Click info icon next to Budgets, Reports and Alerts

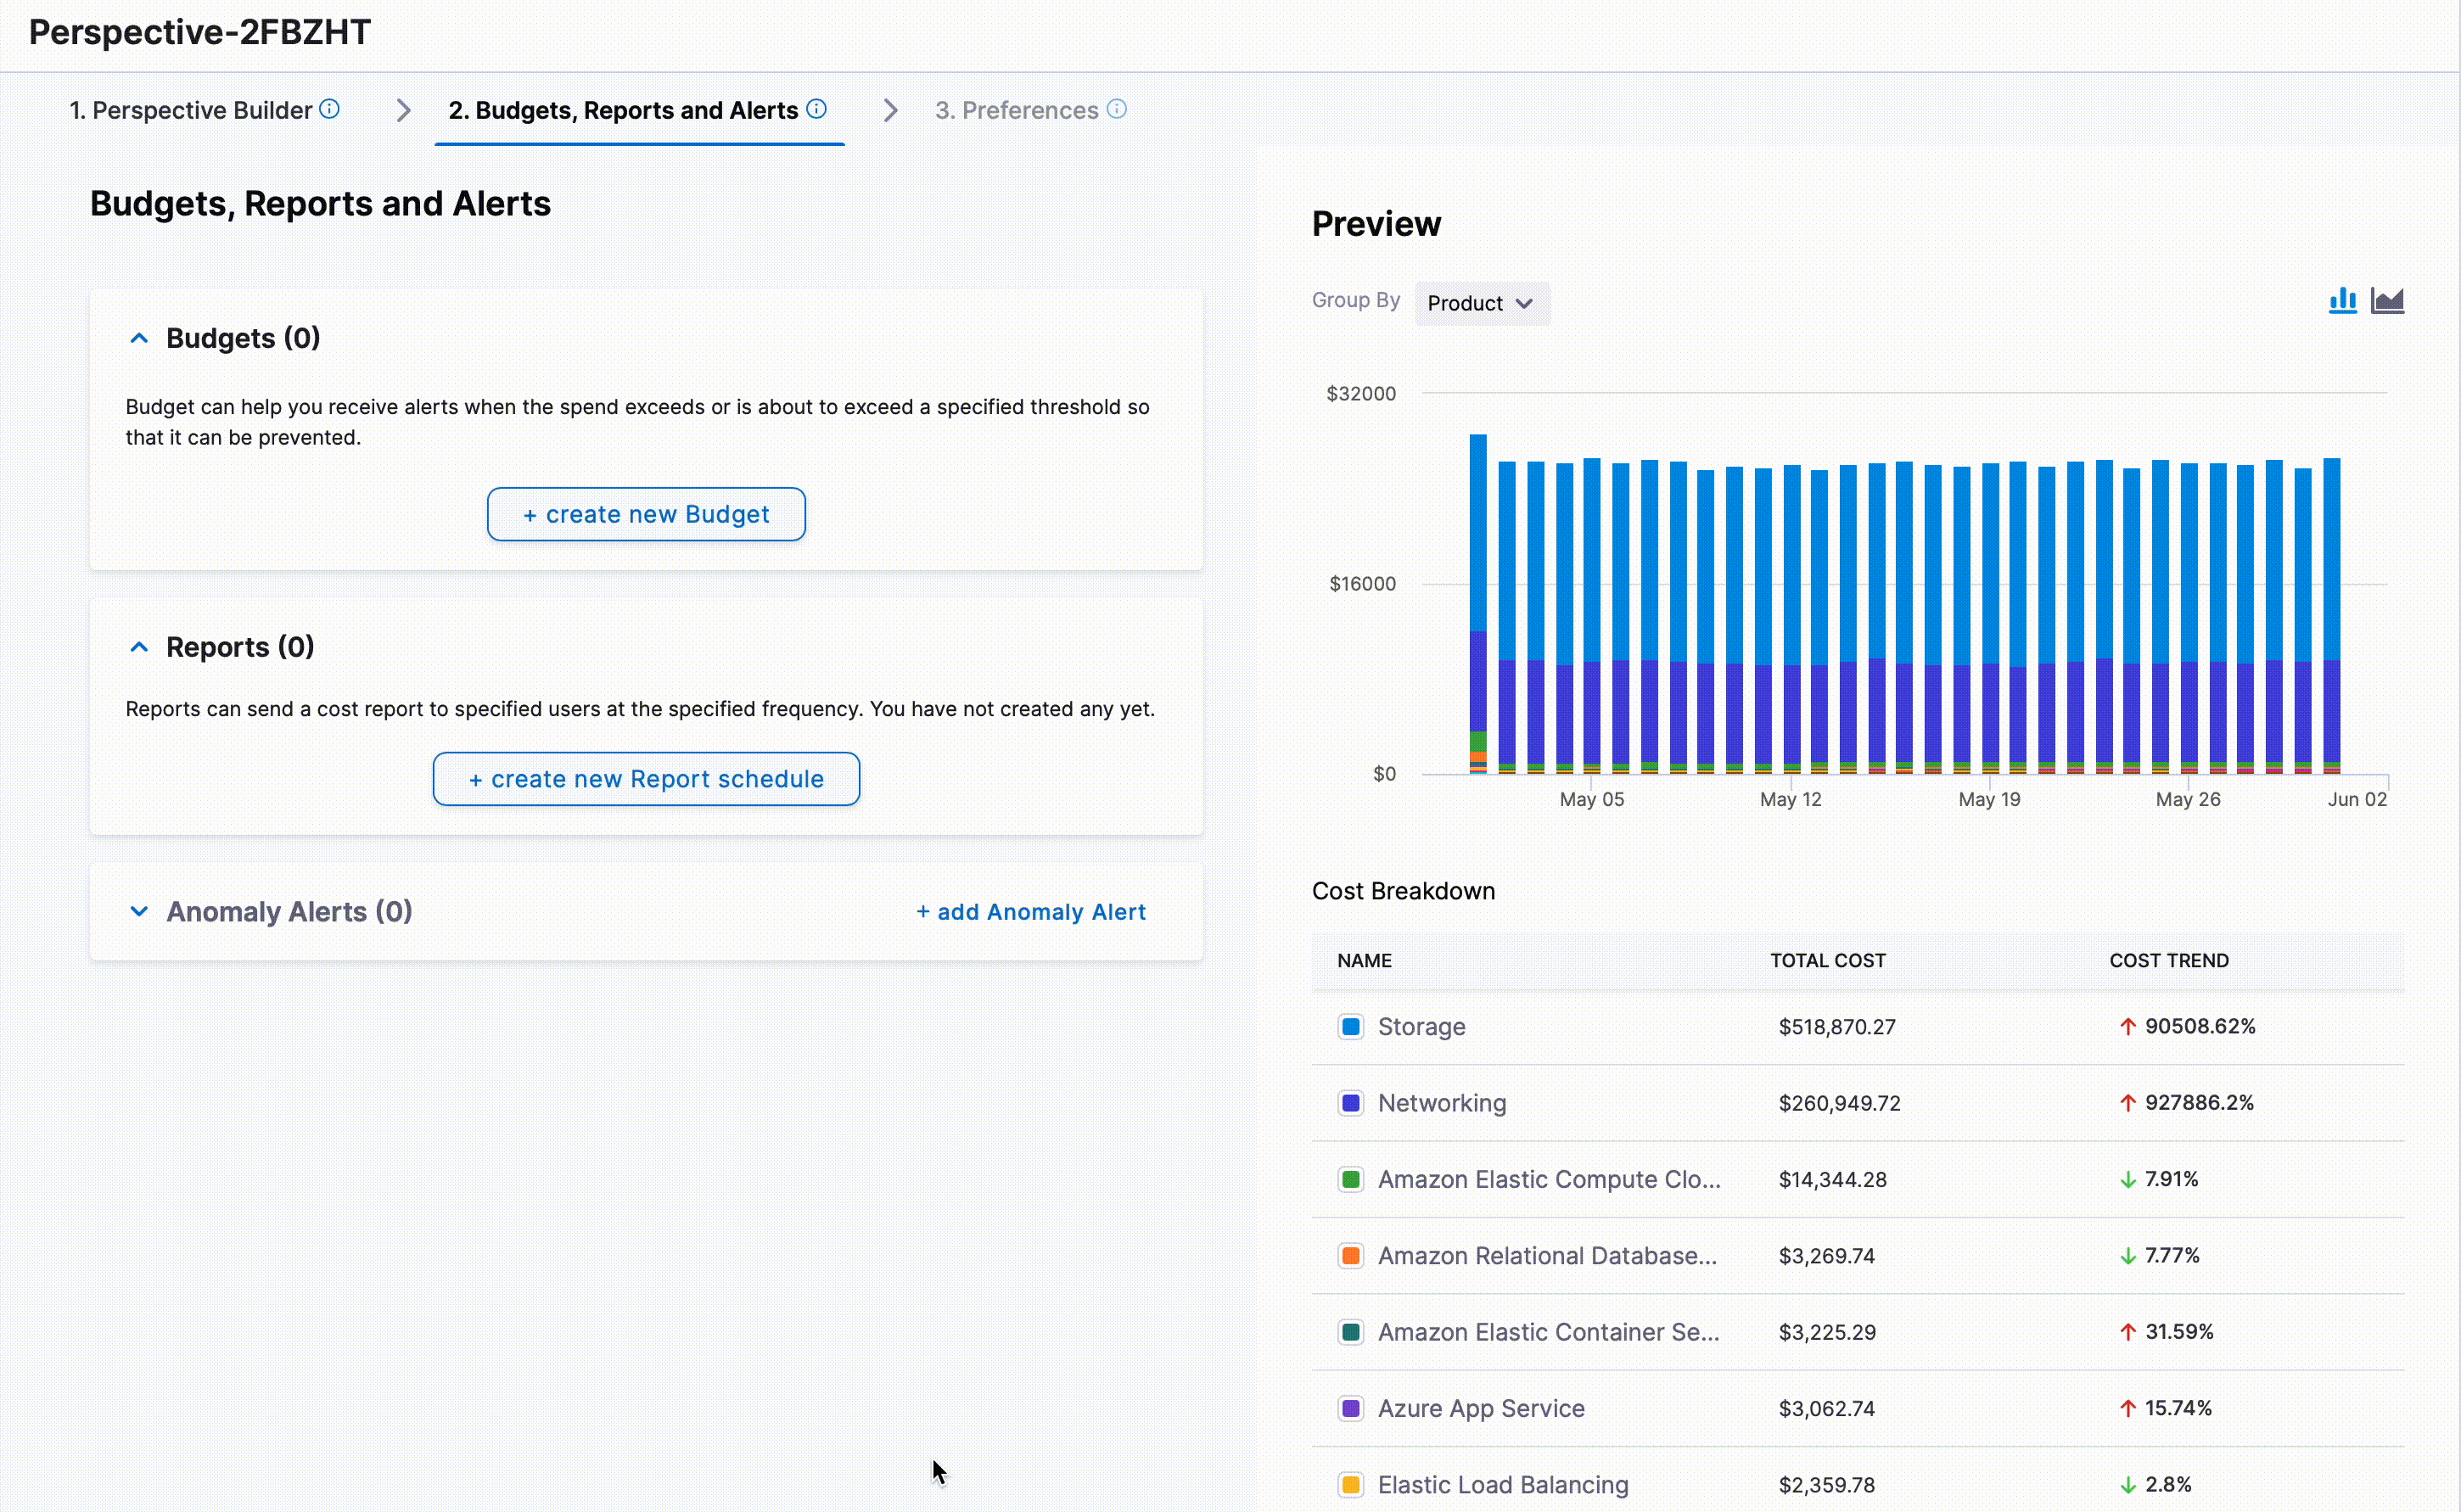click(816, 109)
